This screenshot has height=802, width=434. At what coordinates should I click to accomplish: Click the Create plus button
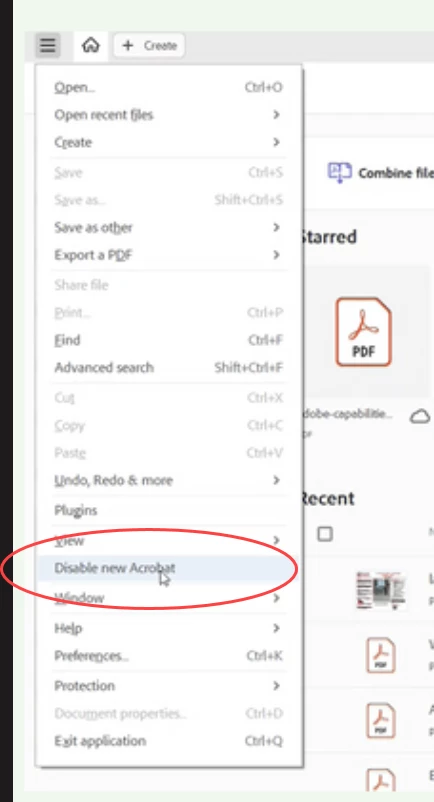pos(149,46)
